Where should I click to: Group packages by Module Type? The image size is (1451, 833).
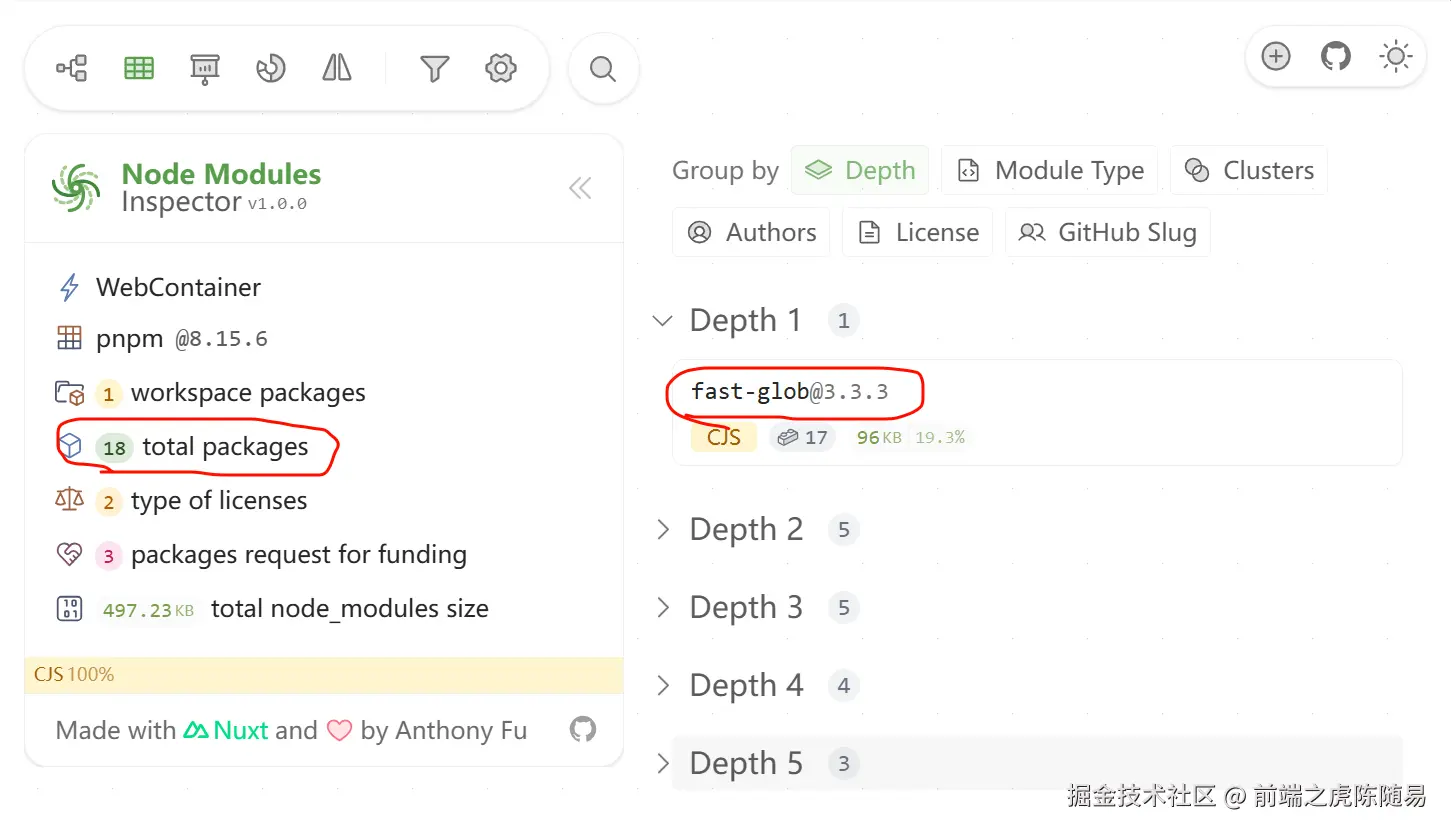click(1050, 171)
